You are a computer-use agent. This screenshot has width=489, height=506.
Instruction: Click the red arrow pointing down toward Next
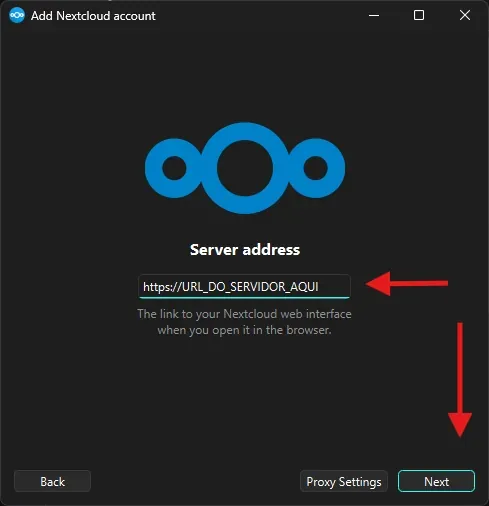pyautogui.click(x=460, y=380)
